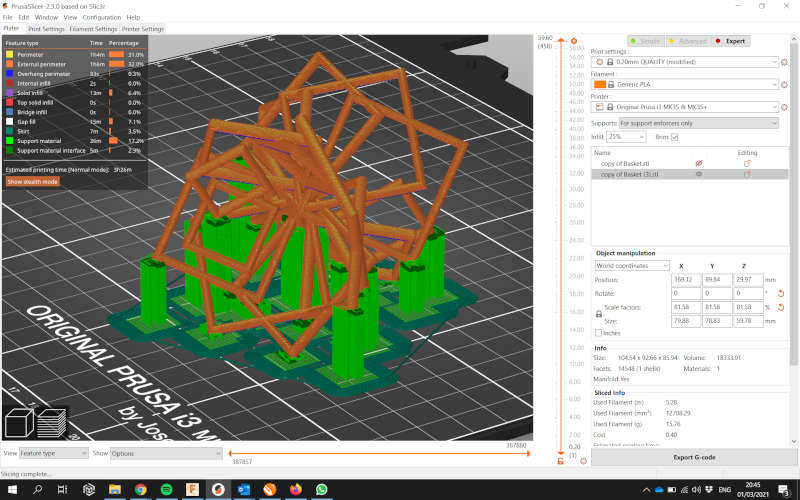Open the Configuration menu
800x500 pixels.
tap(102, 17)
